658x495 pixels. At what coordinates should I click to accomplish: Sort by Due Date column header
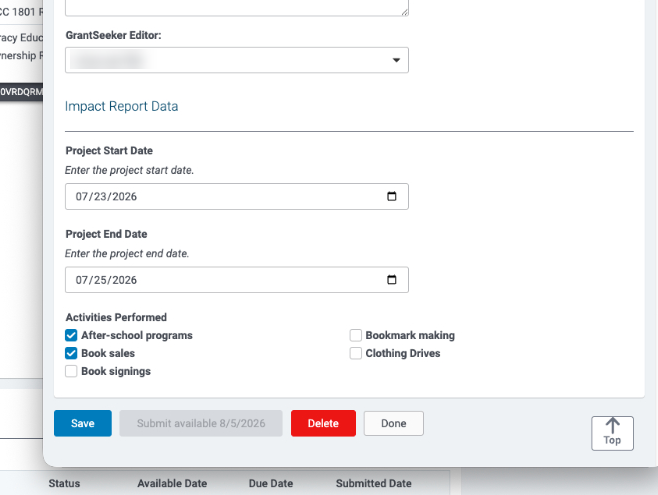[x=271, y=483]
